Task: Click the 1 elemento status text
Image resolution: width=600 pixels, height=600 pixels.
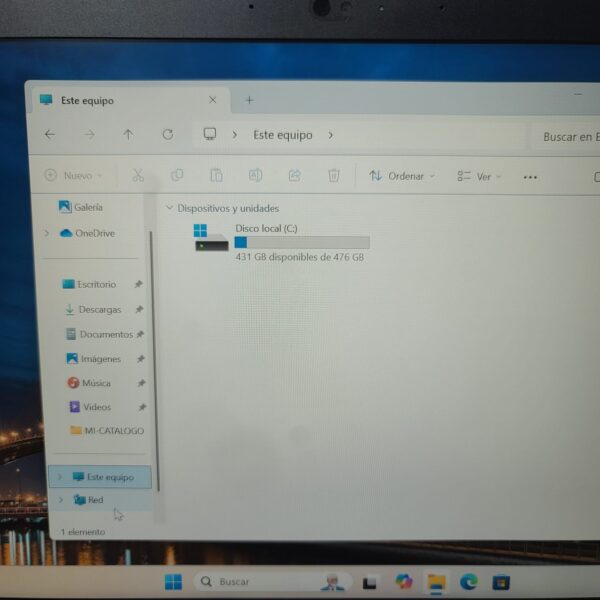Action: (x=83, y=532)
